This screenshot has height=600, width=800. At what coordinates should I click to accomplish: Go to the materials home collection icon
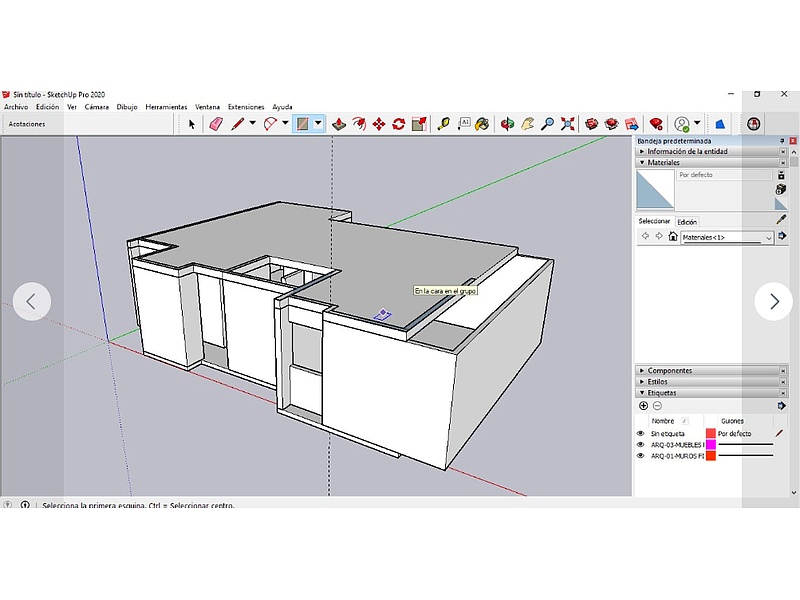(672, 237)
